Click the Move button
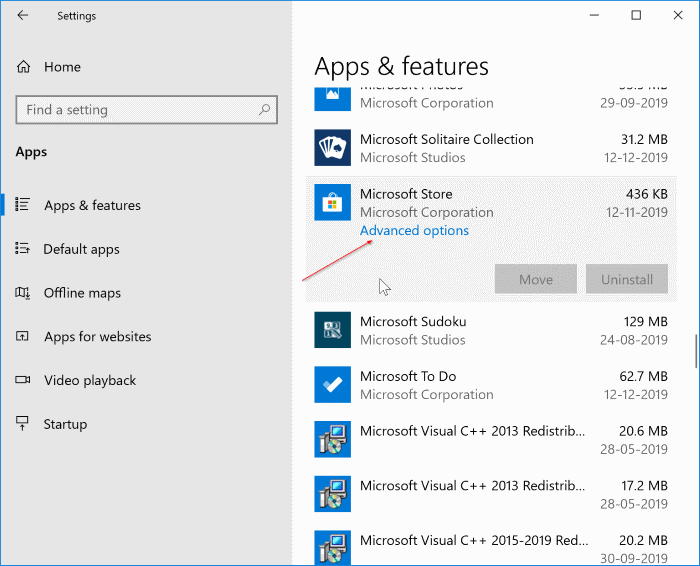700x566 pixels. (x=536, y=279)
